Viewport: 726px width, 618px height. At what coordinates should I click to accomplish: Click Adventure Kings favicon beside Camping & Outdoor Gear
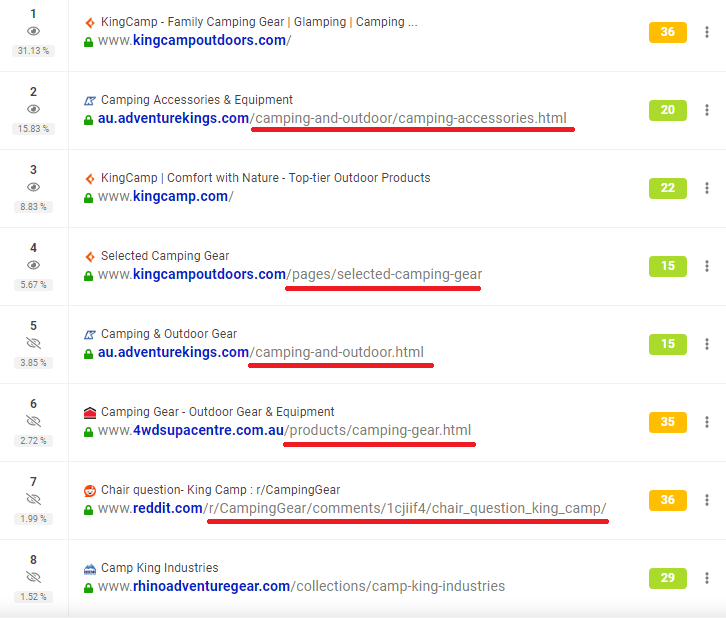[x=90, y=334]
